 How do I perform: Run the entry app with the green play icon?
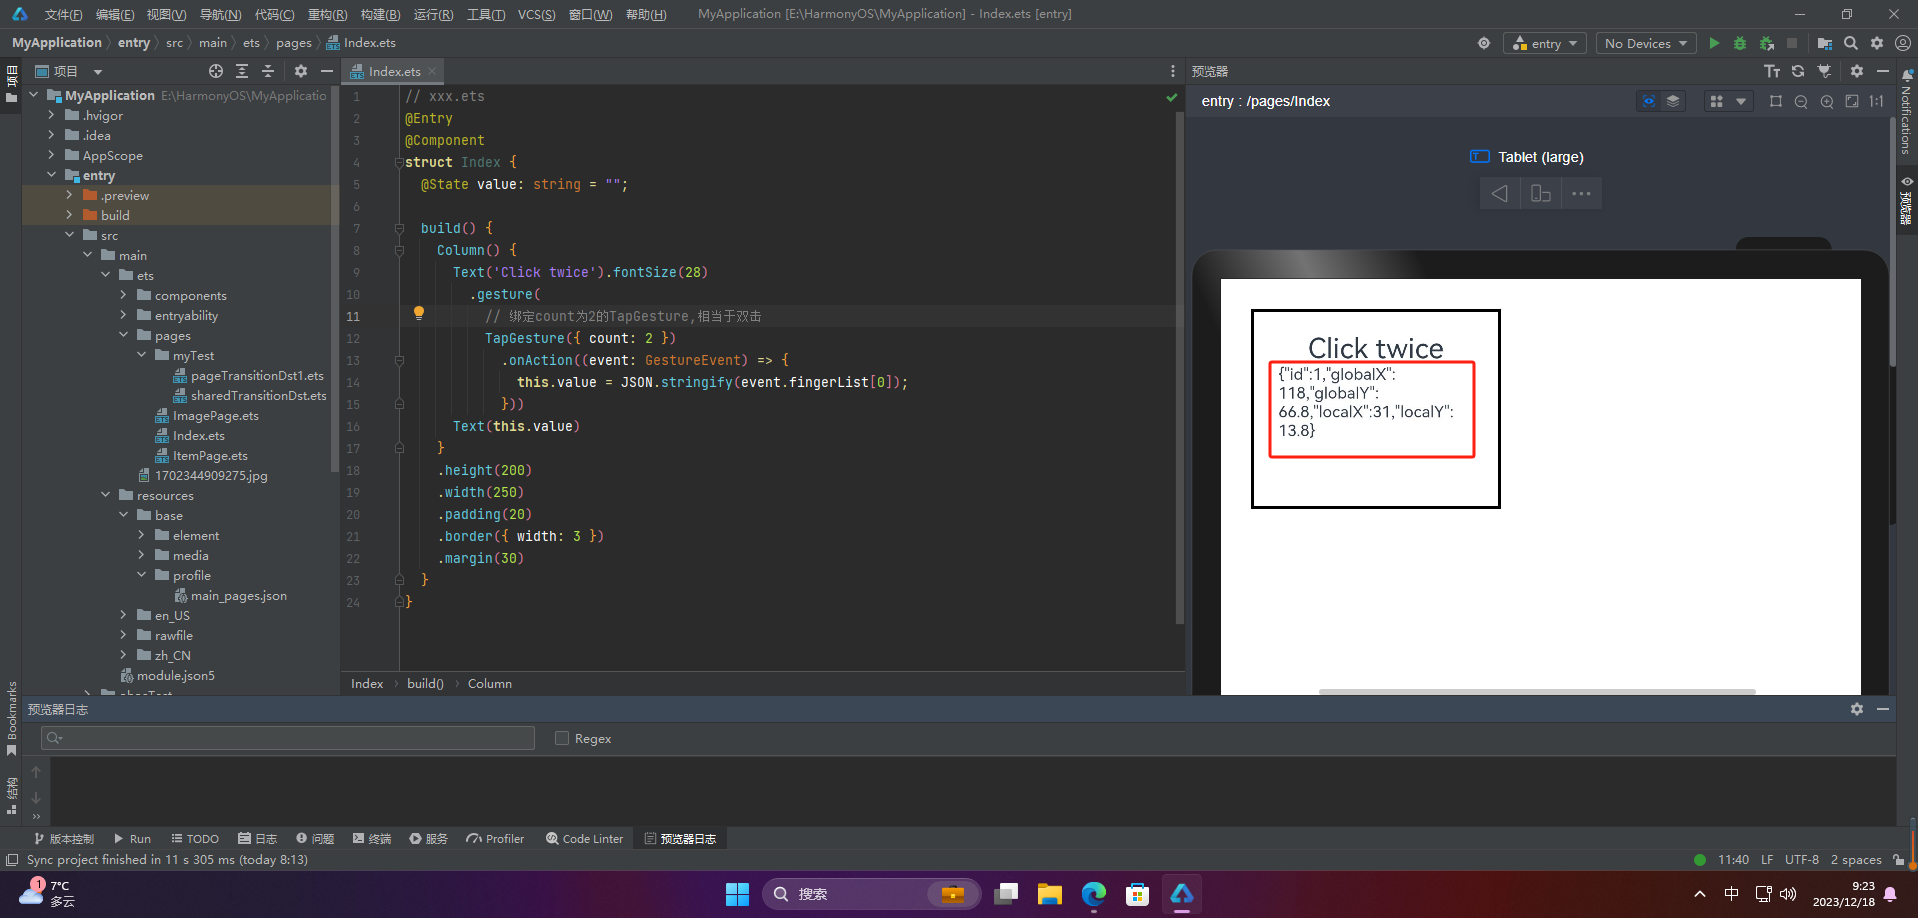click(x=1714, y=43)
